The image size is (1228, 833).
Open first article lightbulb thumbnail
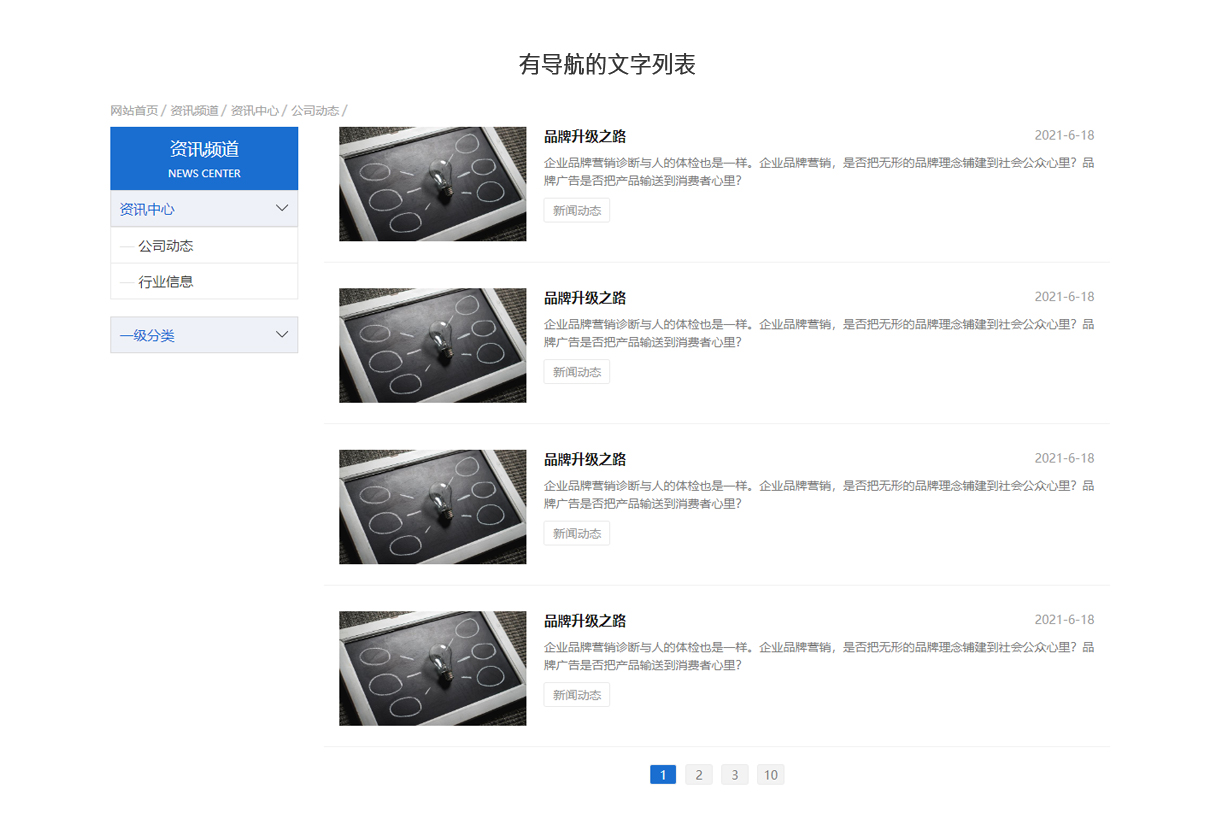point(432,184)
